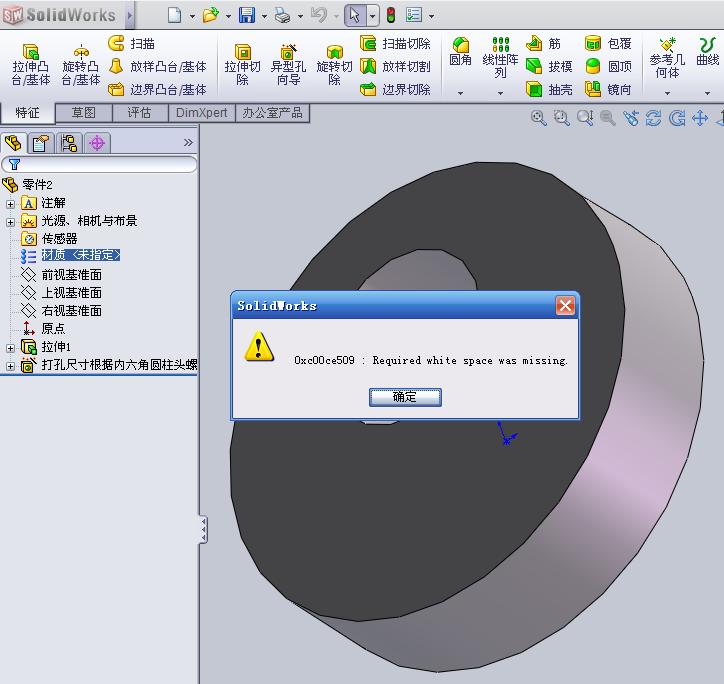The height and width of the screenshot is (684, 724).
Task: Print with the printer icon
Action: point(283,15)
